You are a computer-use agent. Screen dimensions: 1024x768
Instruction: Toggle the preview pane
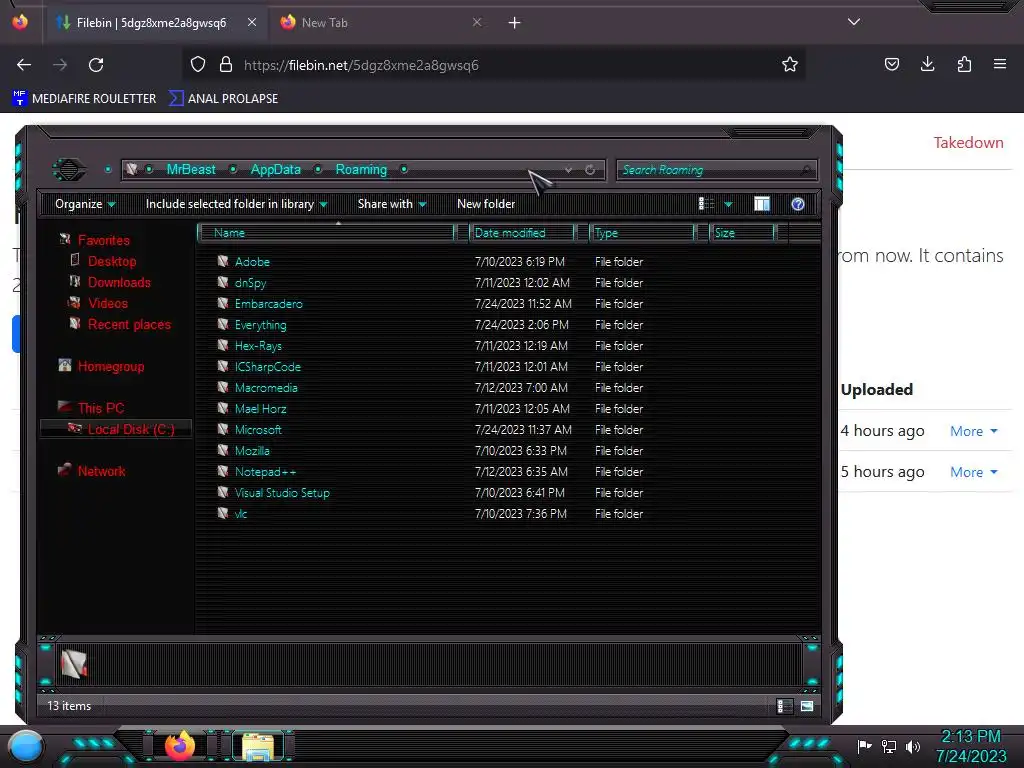761,204
